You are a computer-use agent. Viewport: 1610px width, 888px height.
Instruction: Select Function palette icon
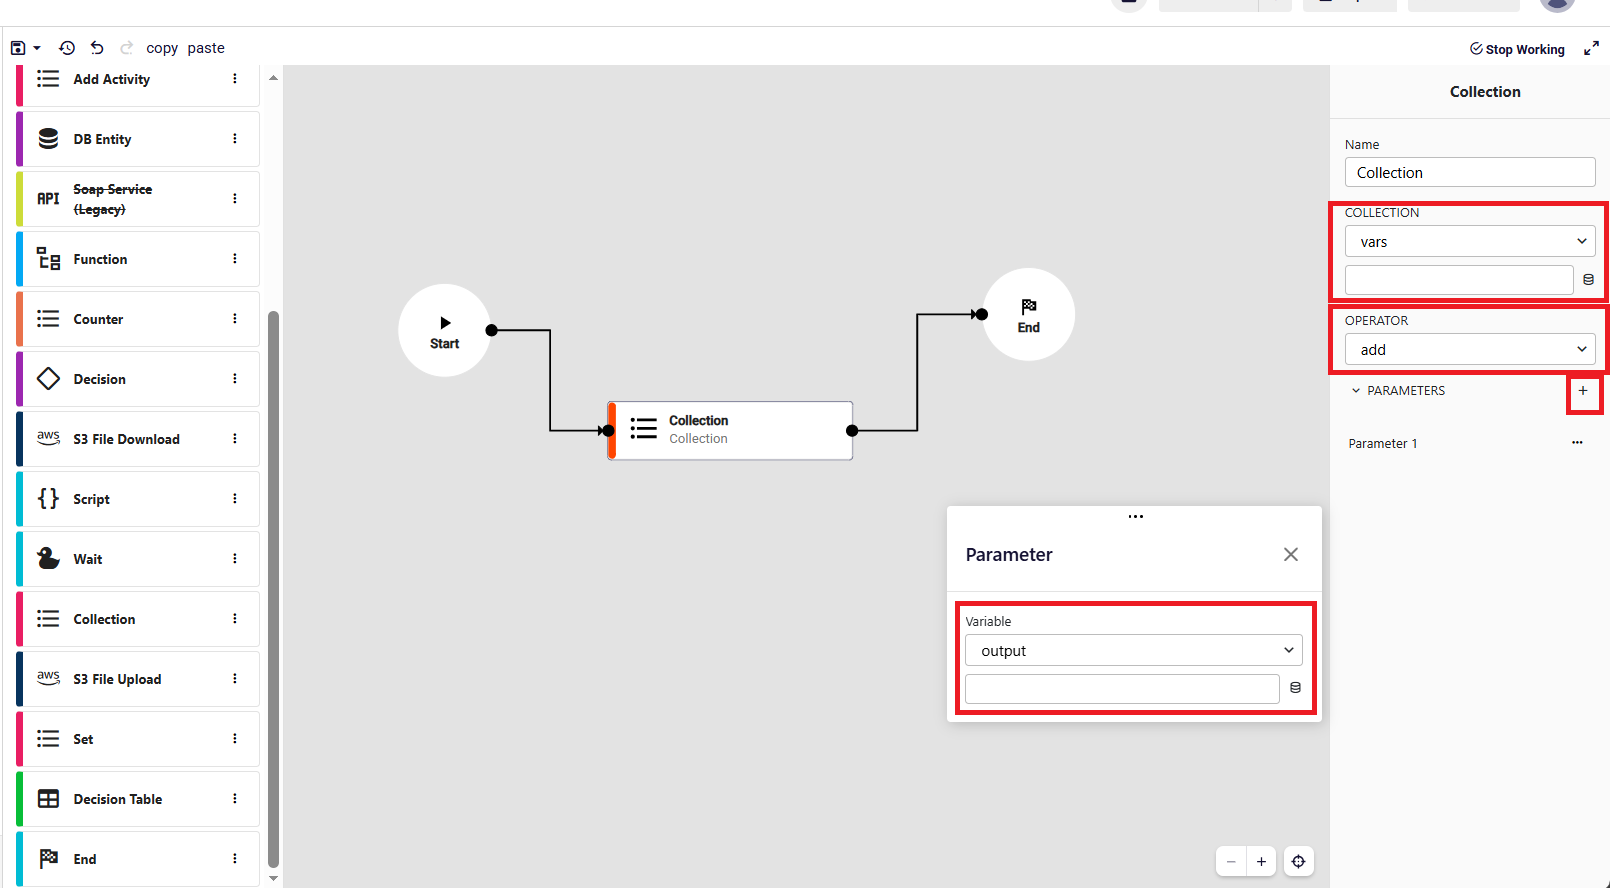click(x=48, y=259)
